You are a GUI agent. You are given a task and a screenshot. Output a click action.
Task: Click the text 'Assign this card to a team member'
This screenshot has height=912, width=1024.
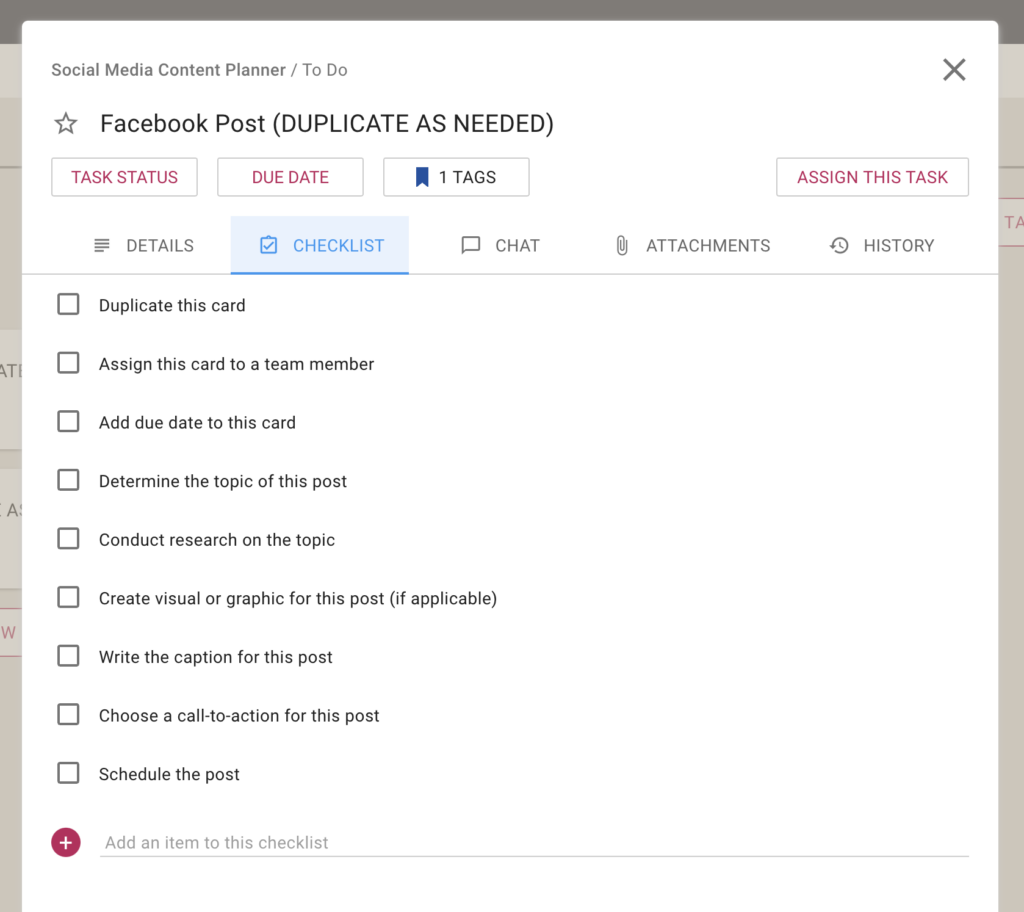[236, 364]
